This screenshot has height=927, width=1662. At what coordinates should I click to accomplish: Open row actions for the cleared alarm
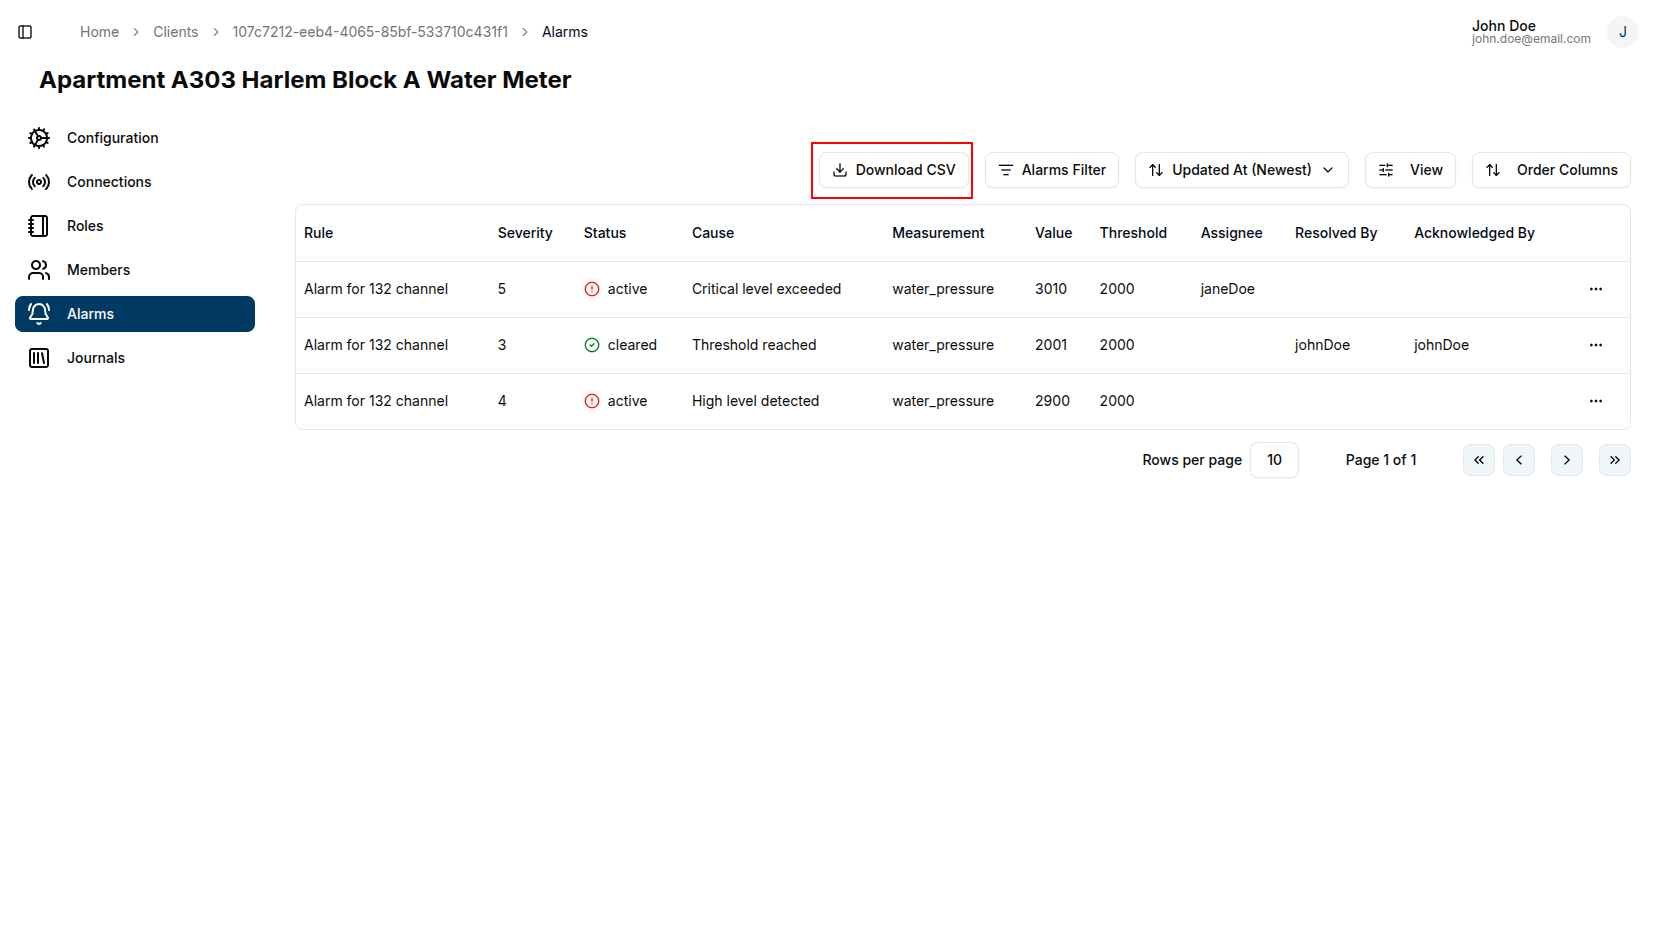1595,345
